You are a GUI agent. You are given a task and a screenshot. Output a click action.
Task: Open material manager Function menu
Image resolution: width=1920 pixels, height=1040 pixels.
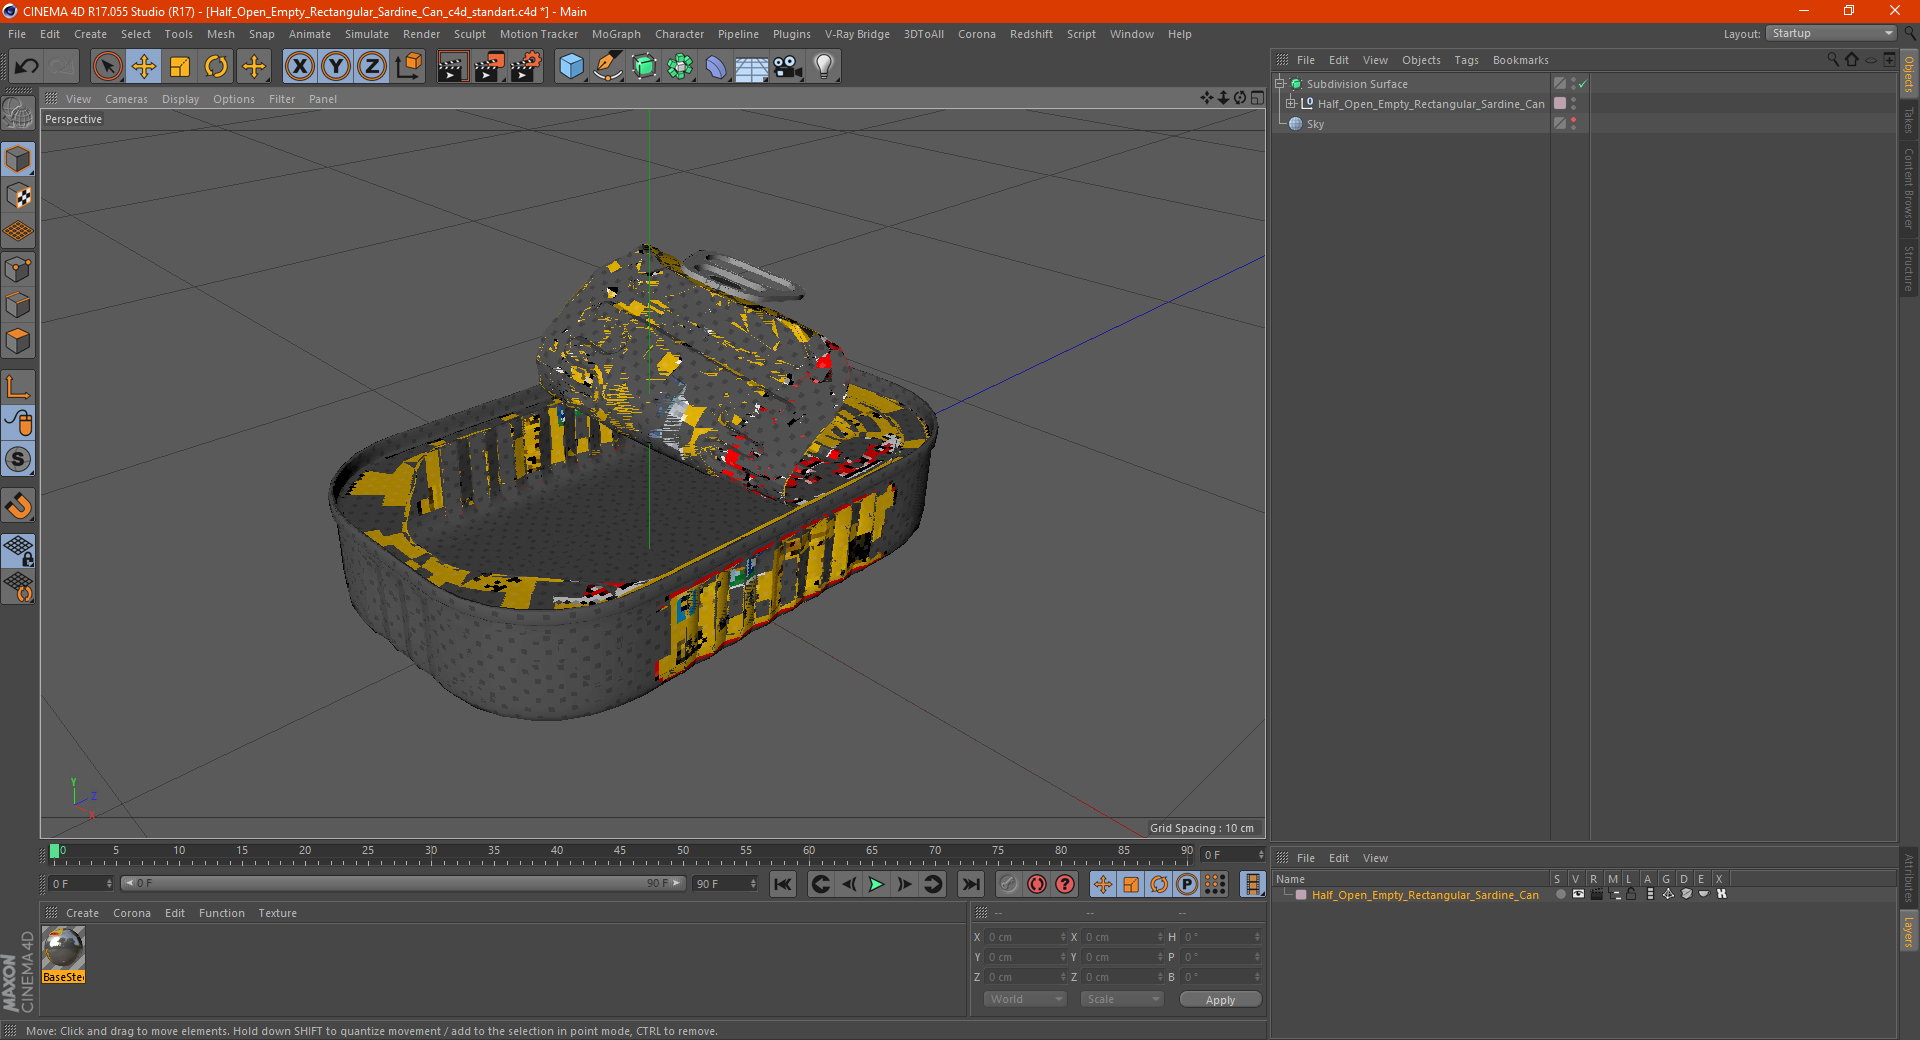pyautogui.click(x=222, y=913)
